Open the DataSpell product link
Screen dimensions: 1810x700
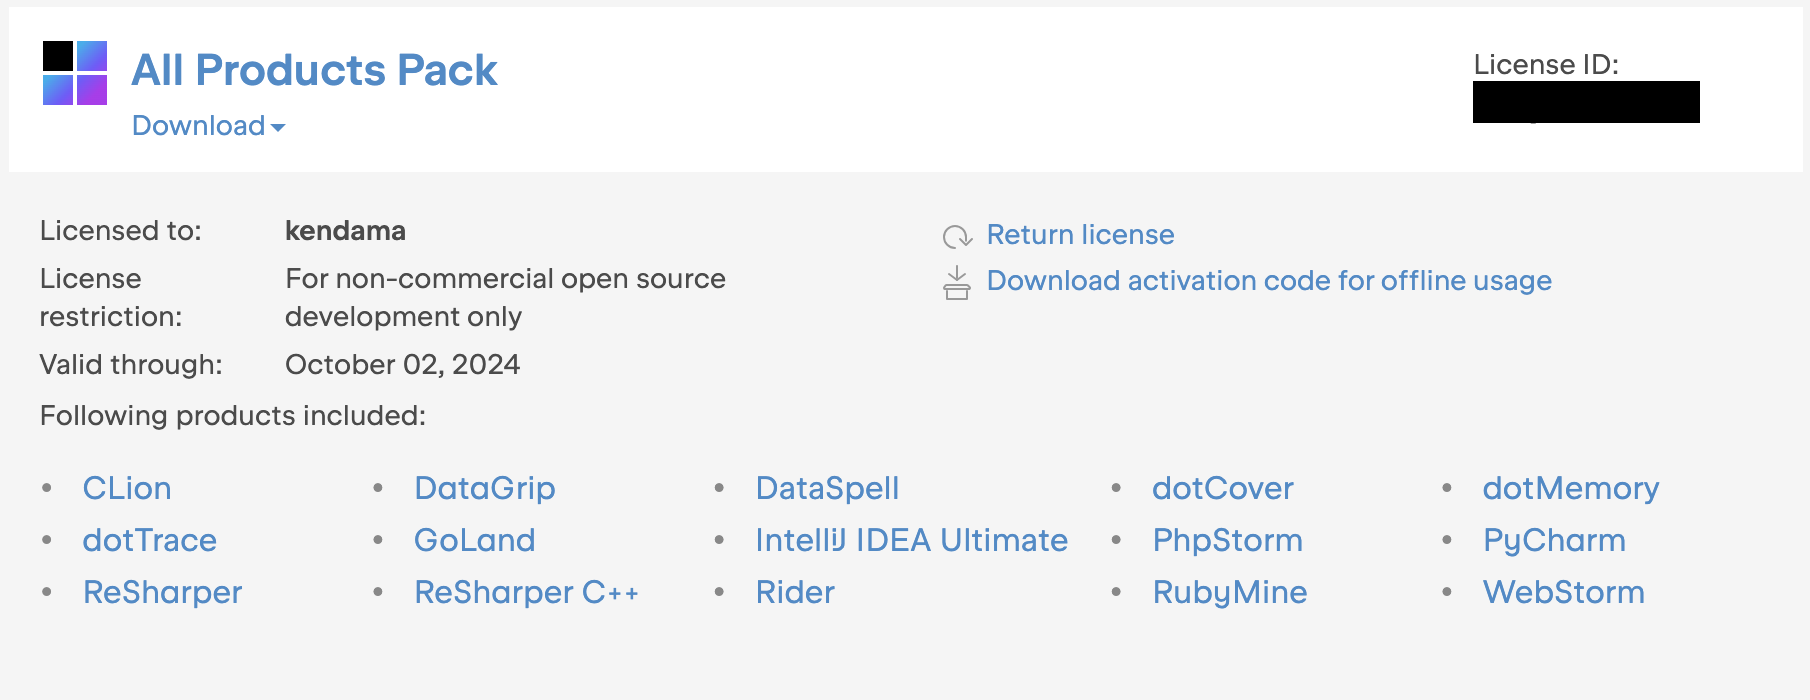827,488
